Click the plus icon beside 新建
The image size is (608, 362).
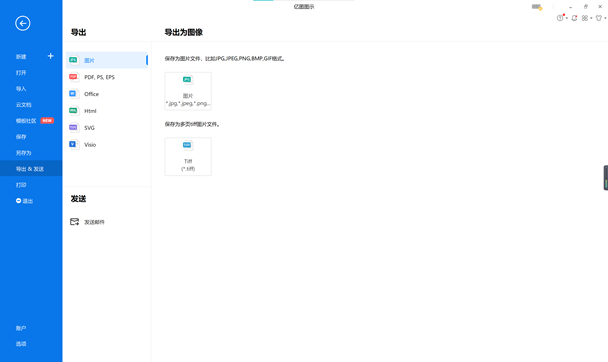50,56
